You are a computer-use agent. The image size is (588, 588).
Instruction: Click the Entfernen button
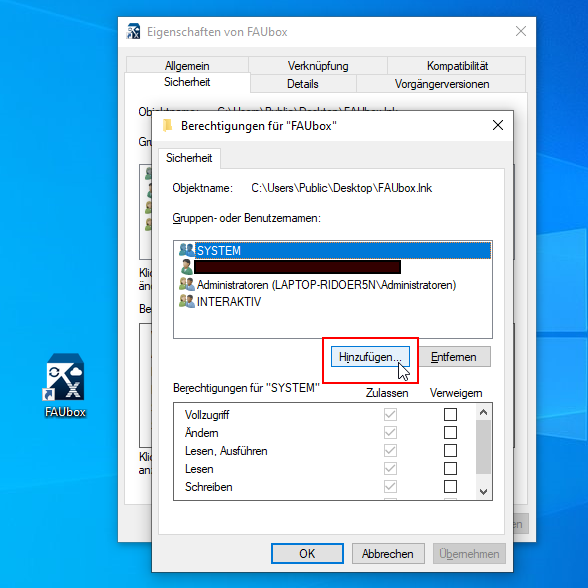(454, 357)
